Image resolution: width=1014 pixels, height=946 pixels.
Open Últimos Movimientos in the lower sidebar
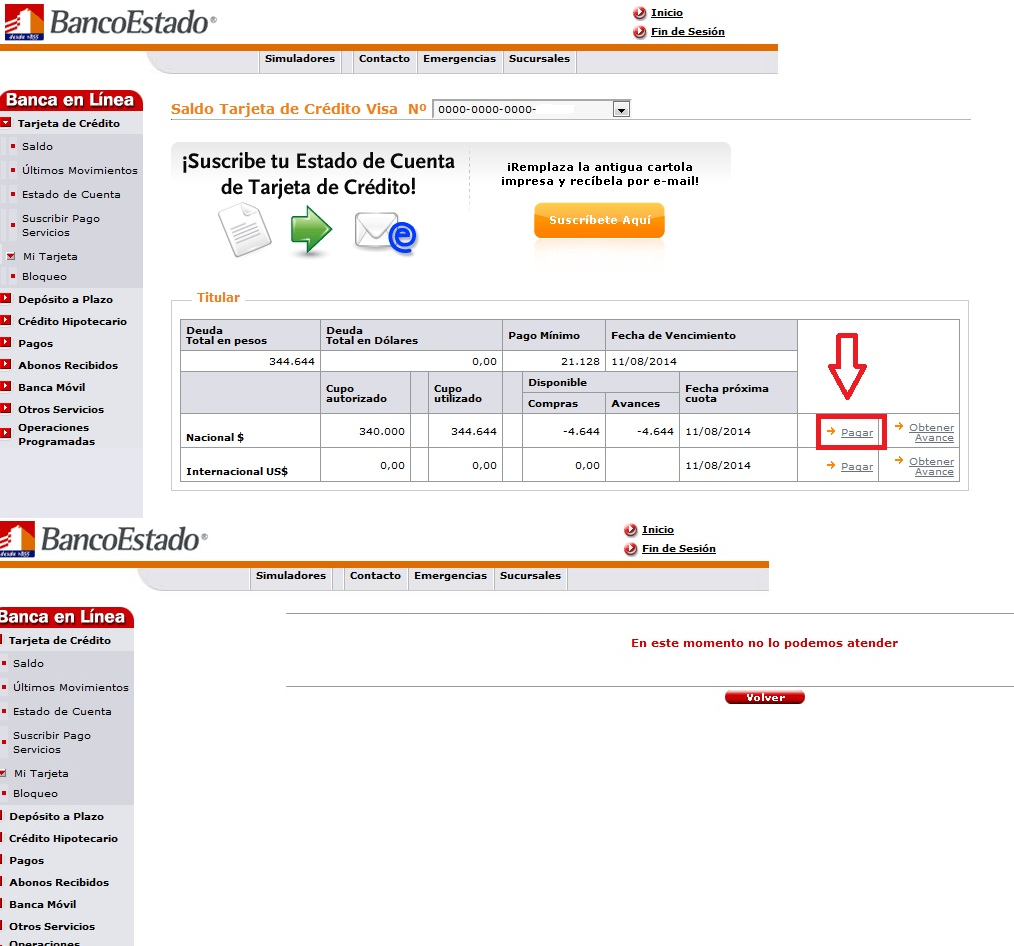coord(70,688)
